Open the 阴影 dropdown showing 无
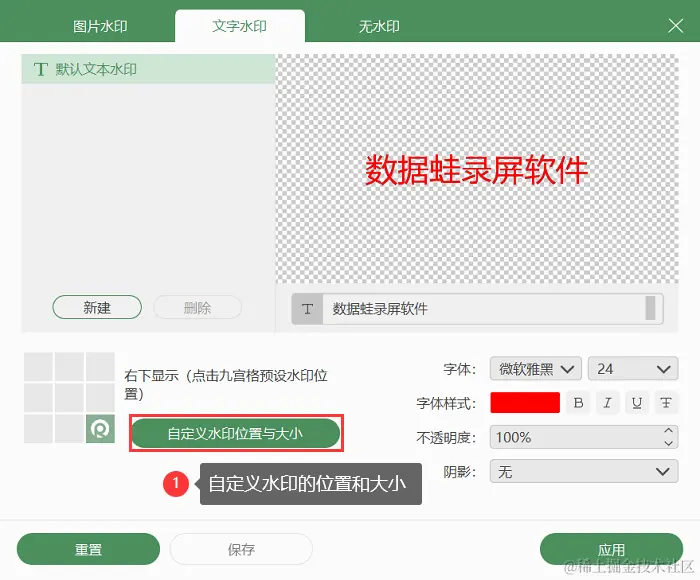Image resolution: width=700 pixels, height=580 pixels. [584, 471]
